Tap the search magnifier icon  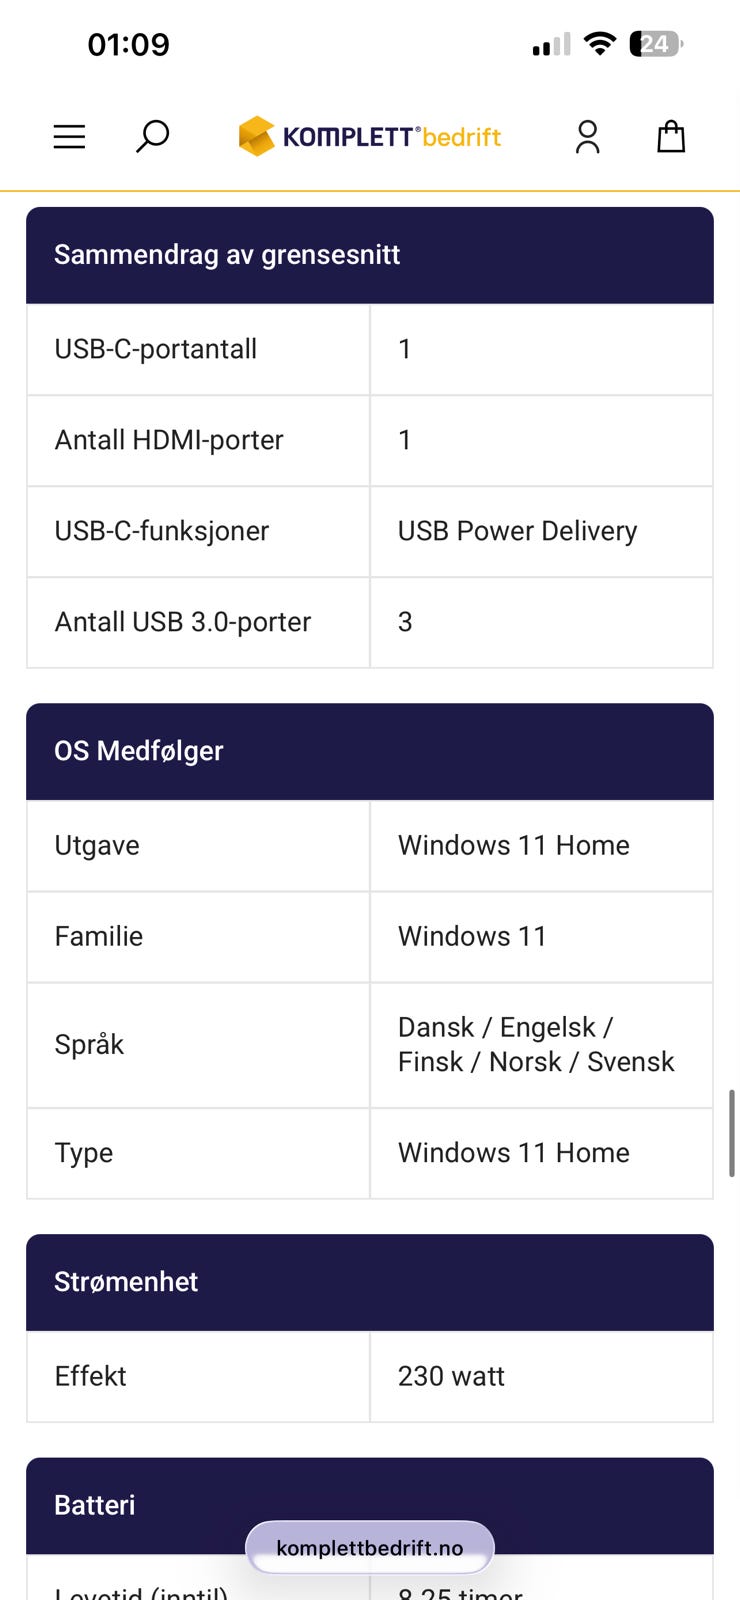152,136
